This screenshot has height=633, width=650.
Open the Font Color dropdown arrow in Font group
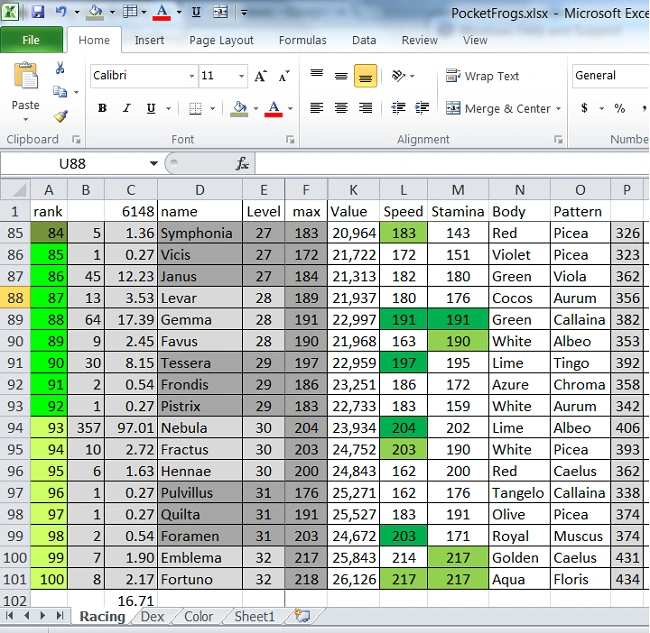[290, 109]
